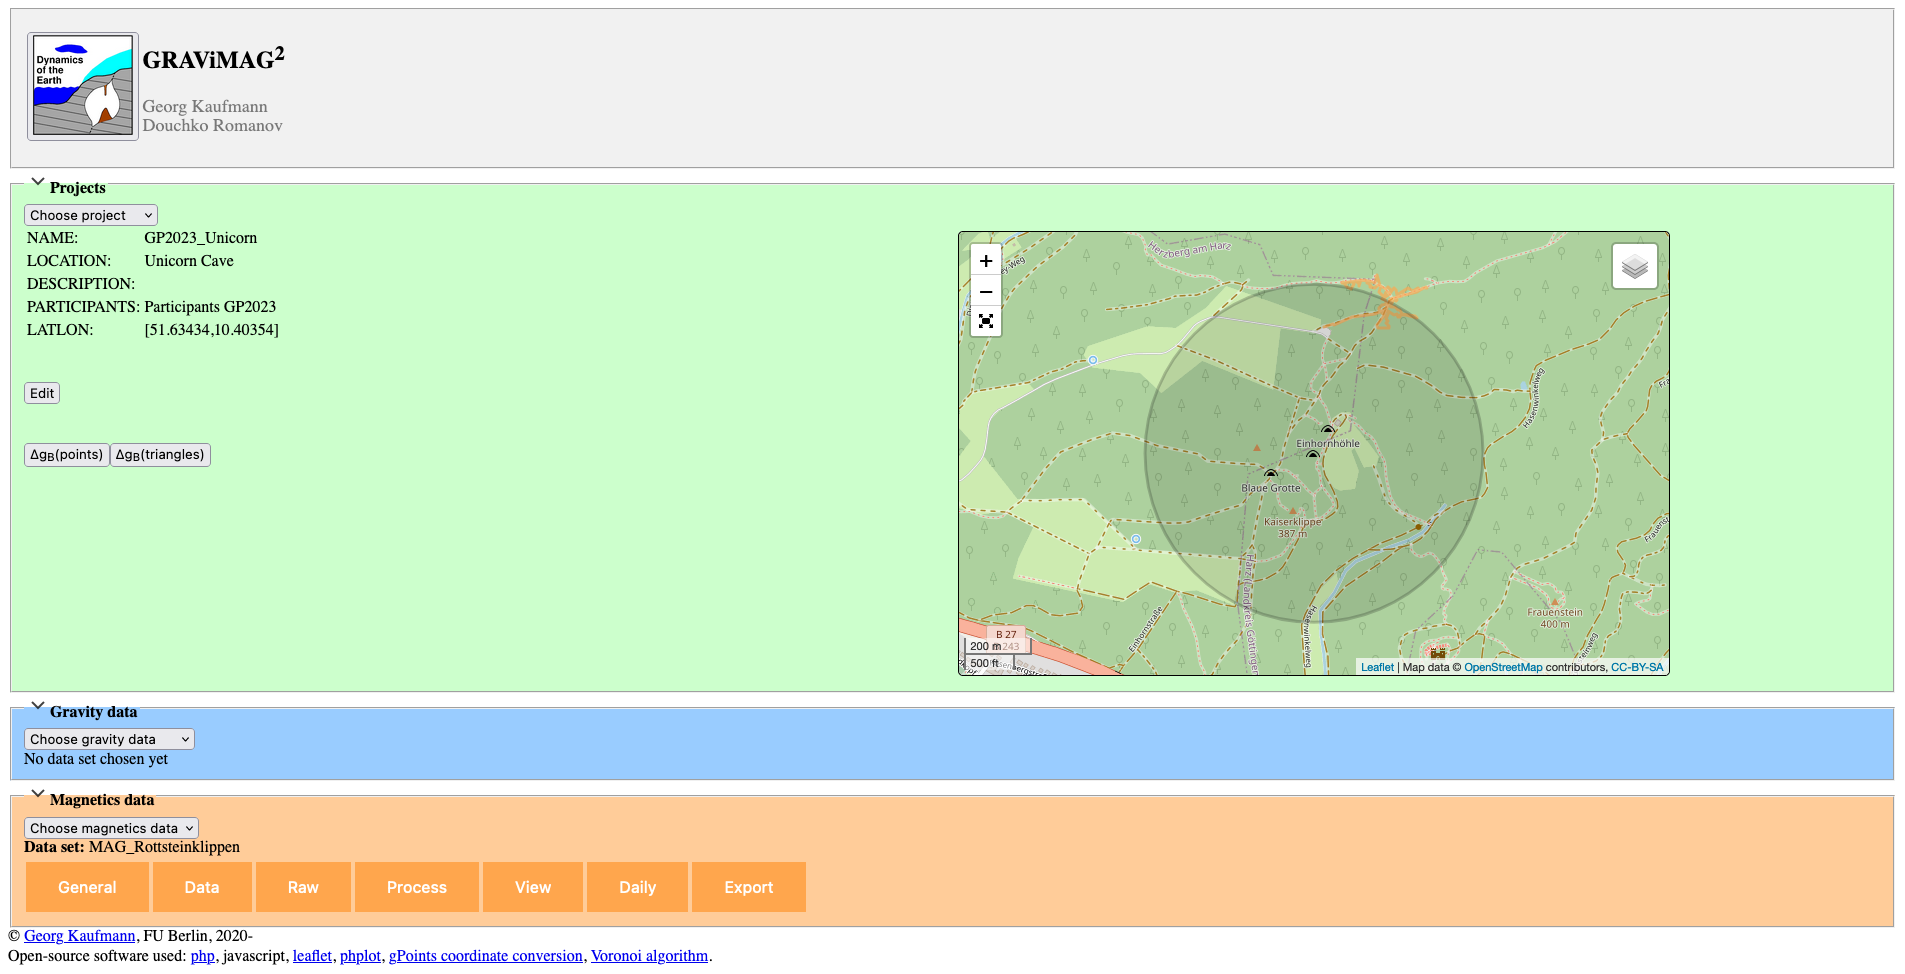The height and width of the screenshot is (974, 1905).
Task: Collapse the Magnetics data section
Action: point(38,794)
